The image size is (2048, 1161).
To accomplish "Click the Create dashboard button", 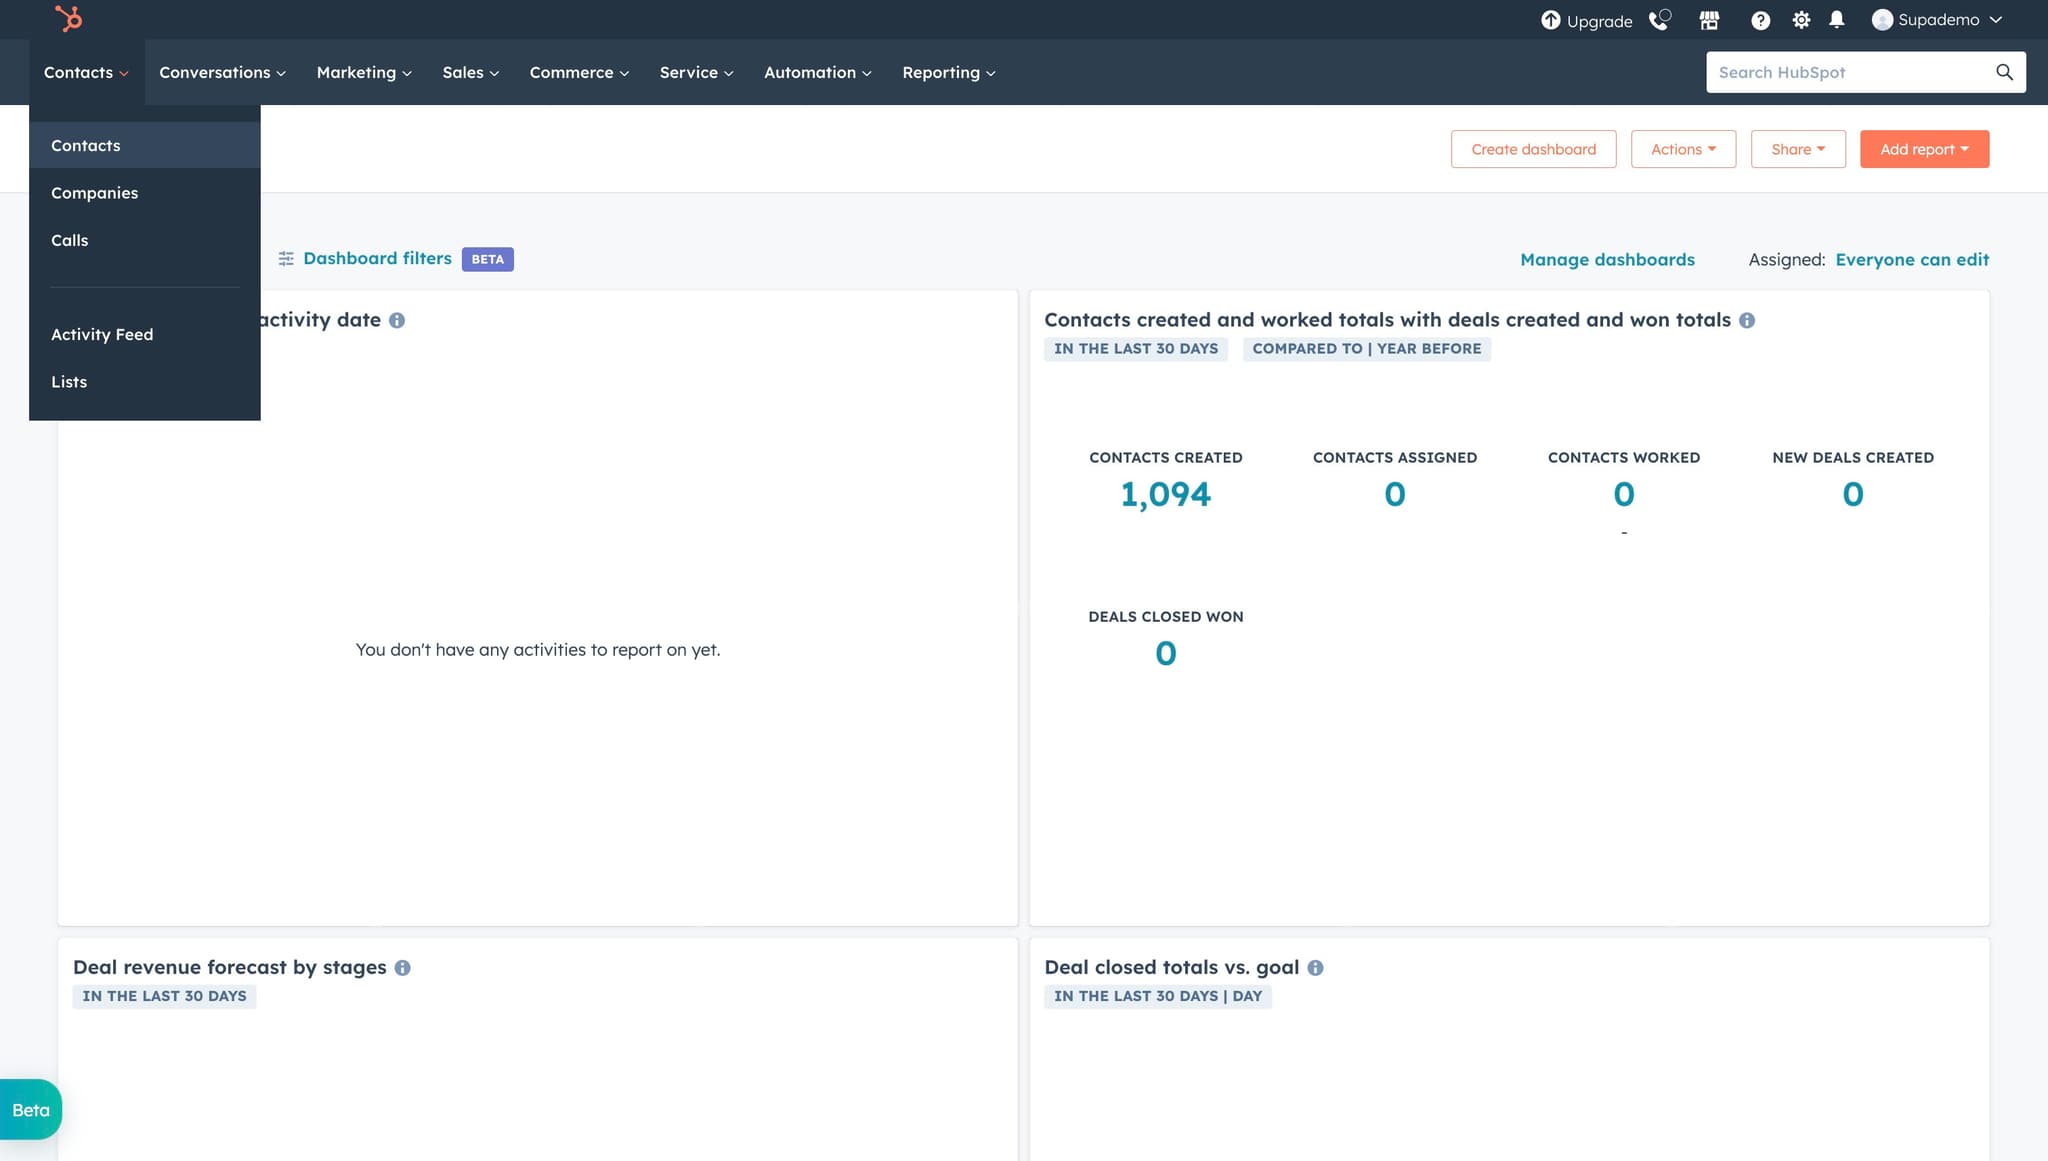I will coord(1533,148).
